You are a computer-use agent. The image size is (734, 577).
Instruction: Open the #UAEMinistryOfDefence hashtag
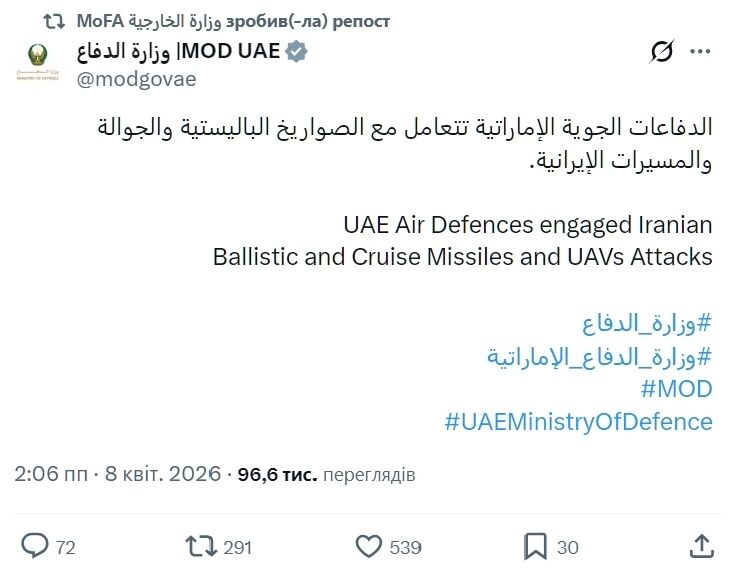[578, 421]
